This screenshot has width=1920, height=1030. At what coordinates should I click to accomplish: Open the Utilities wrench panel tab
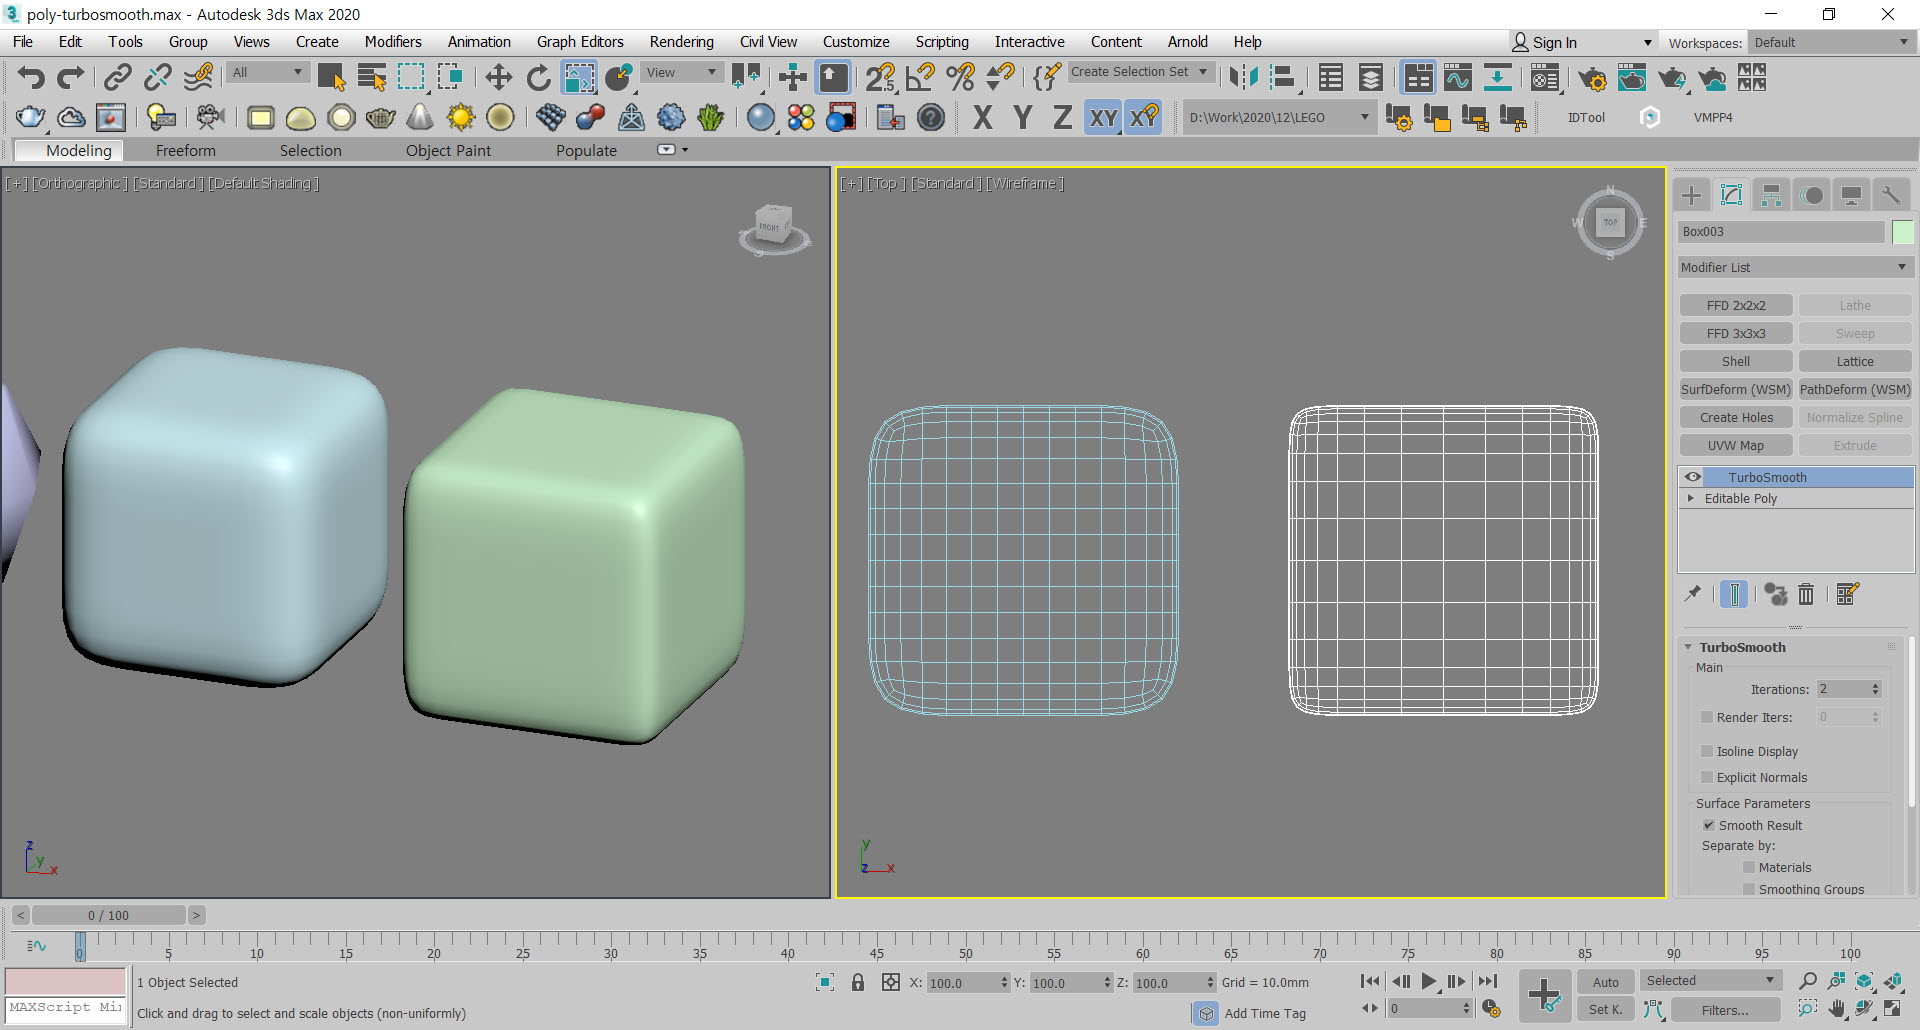1890,195
